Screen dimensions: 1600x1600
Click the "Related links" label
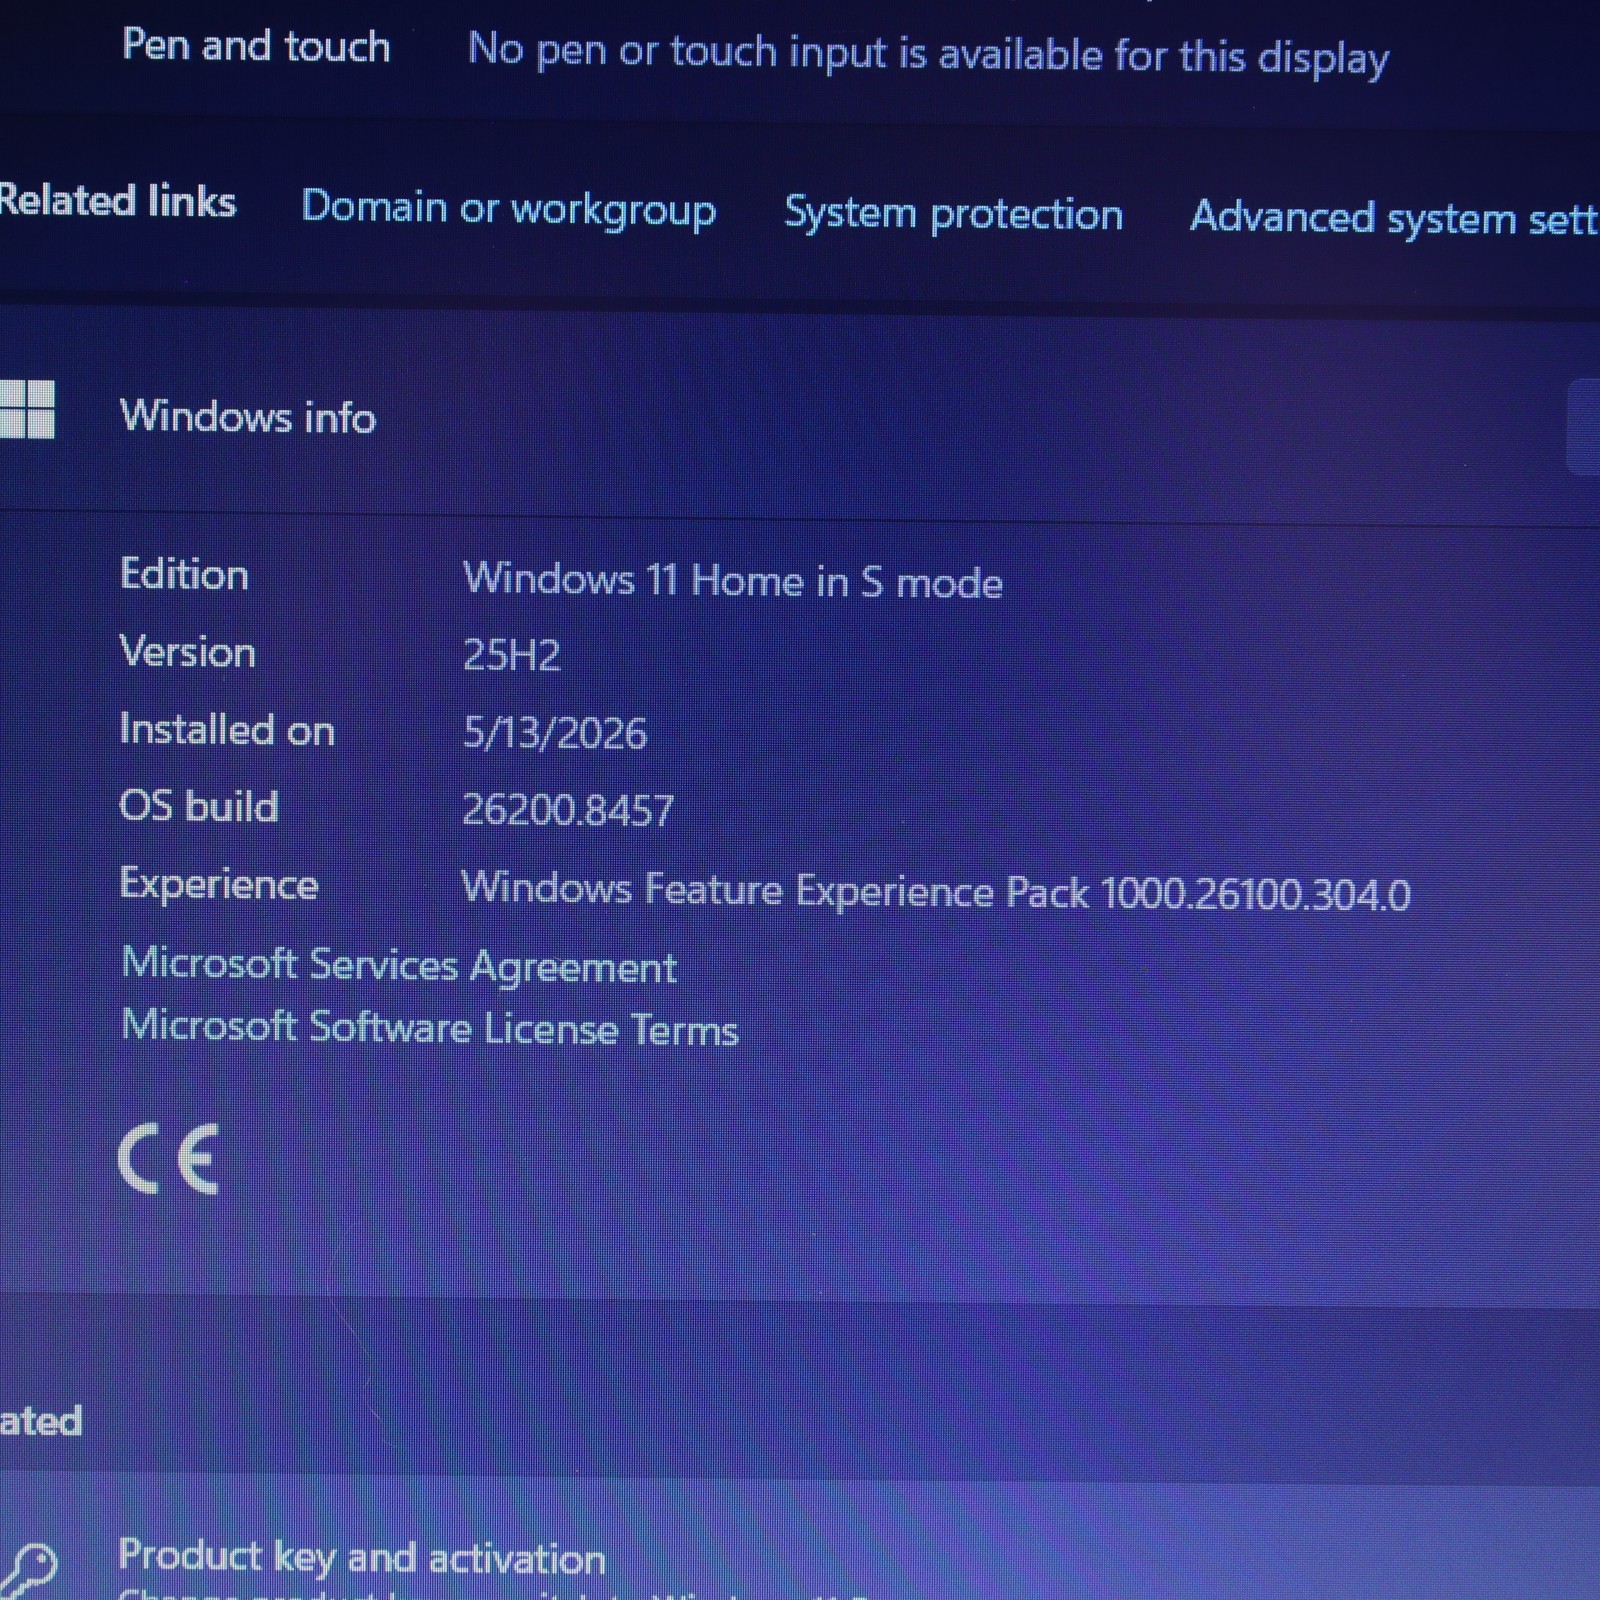click(118, 201)
